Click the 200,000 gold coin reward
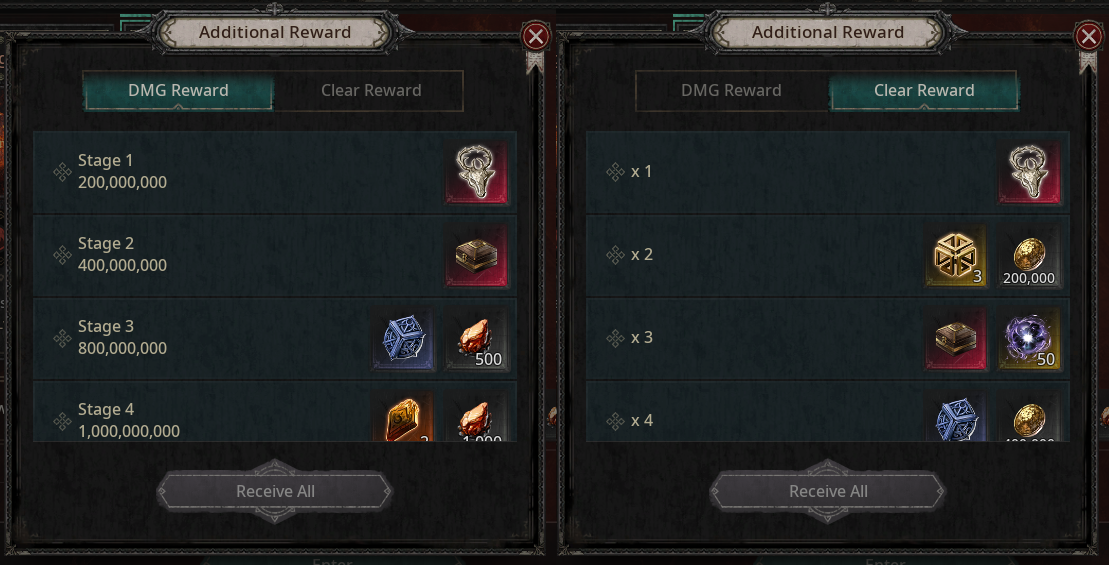Screen dimensions: 1109x565 click(x=1030, y=255)
